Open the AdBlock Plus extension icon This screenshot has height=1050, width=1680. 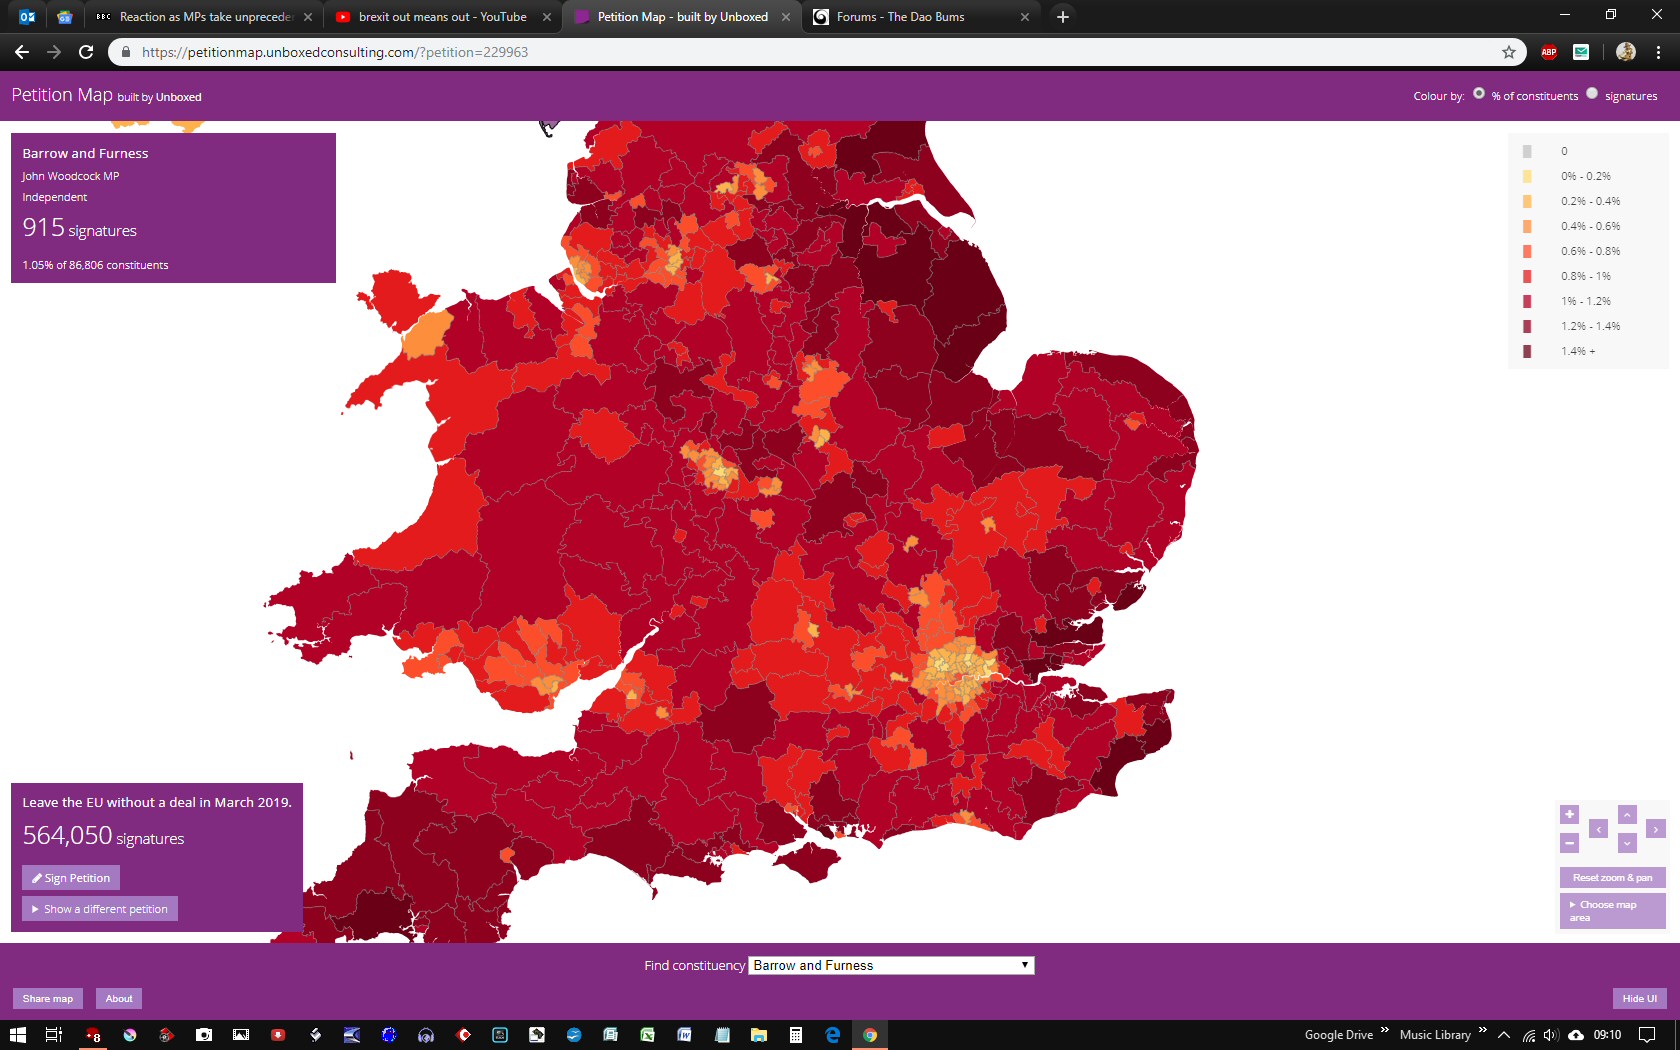(1549, 52)
